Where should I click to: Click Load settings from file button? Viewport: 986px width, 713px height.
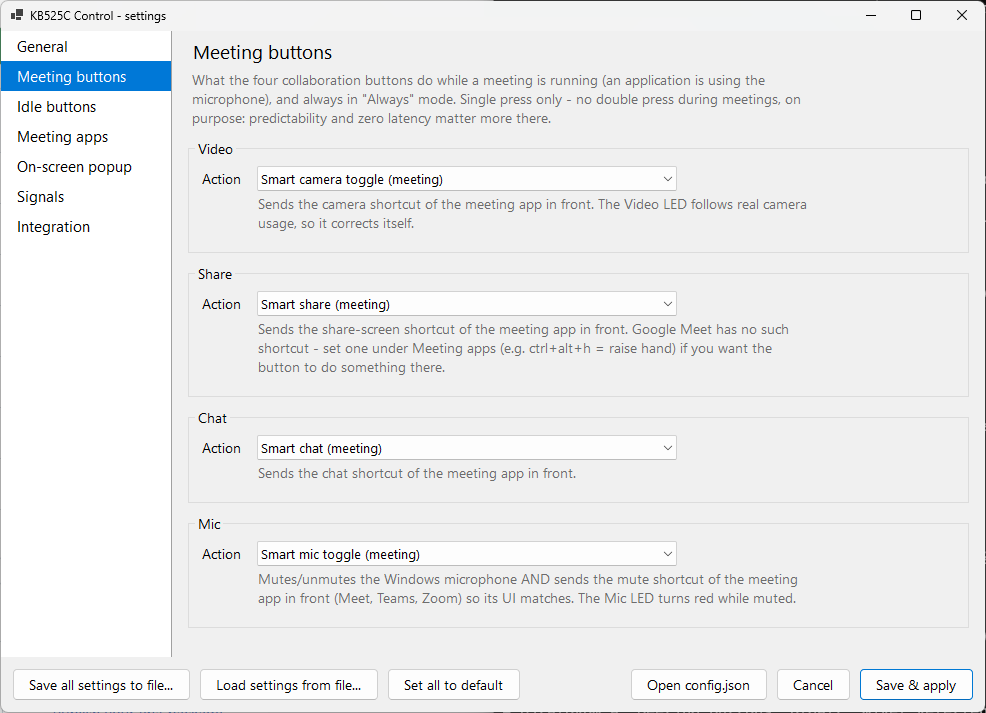point(289,685)
